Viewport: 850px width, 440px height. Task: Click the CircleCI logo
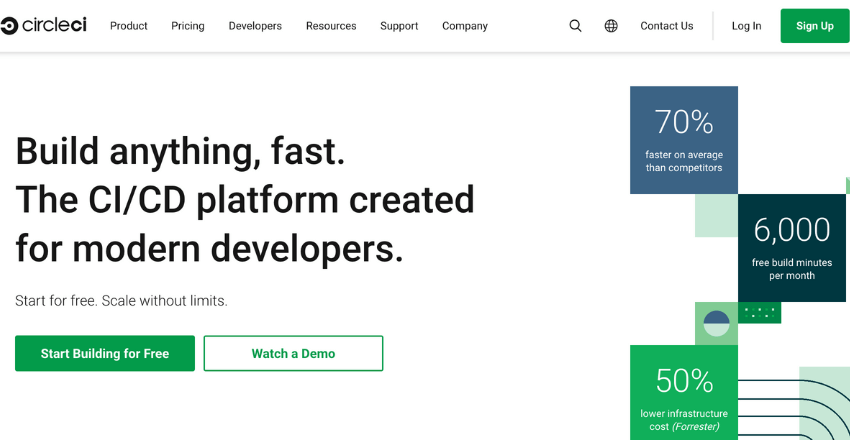click(x=43, y=25)
